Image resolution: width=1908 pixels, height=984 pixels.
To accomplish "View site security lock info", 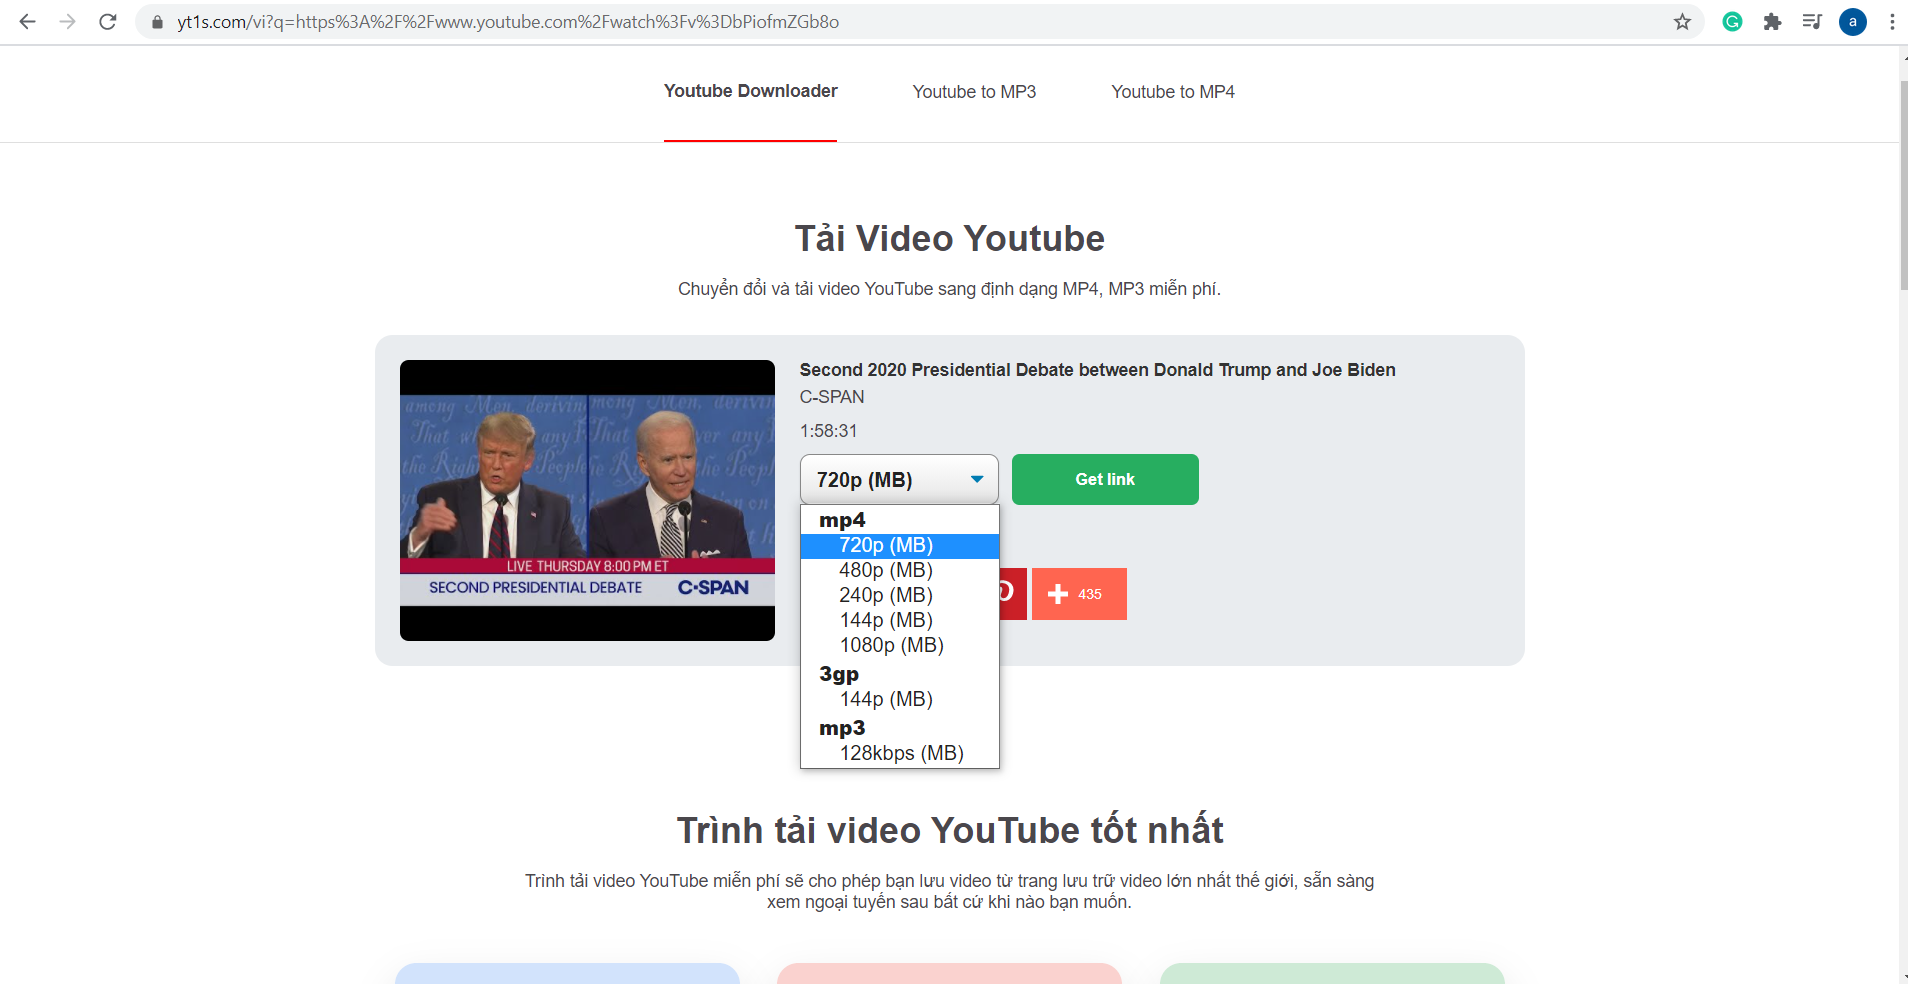I will click(157, 21).
